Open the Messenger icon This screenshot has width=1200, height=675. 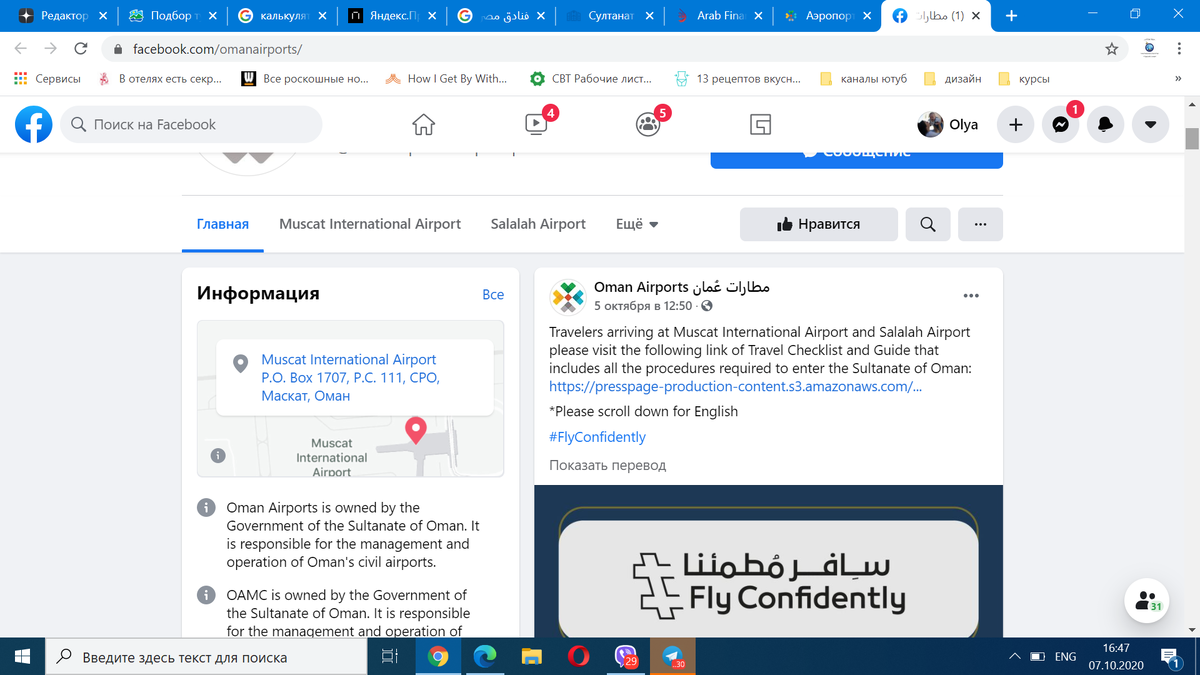(1060, 125)
